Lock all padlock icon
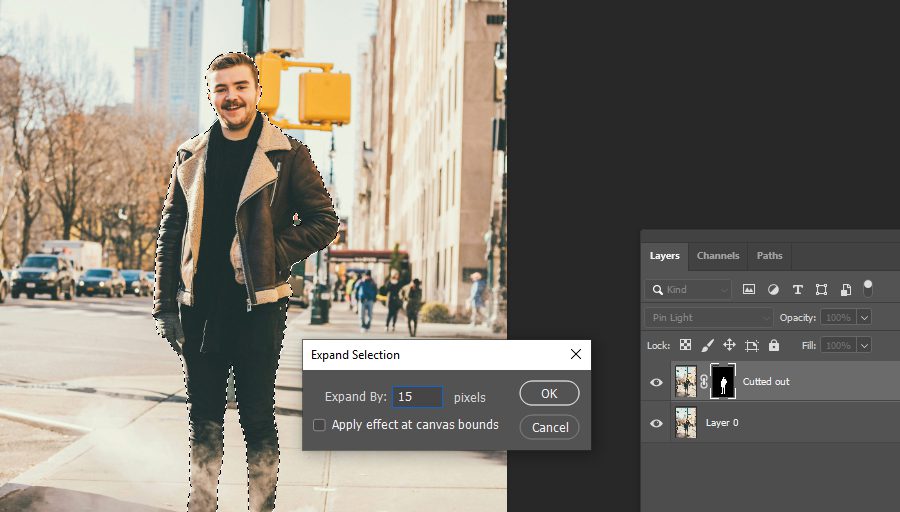Image resolution: width=900 pixels, height=512 pixels. [x=774, y=345]
